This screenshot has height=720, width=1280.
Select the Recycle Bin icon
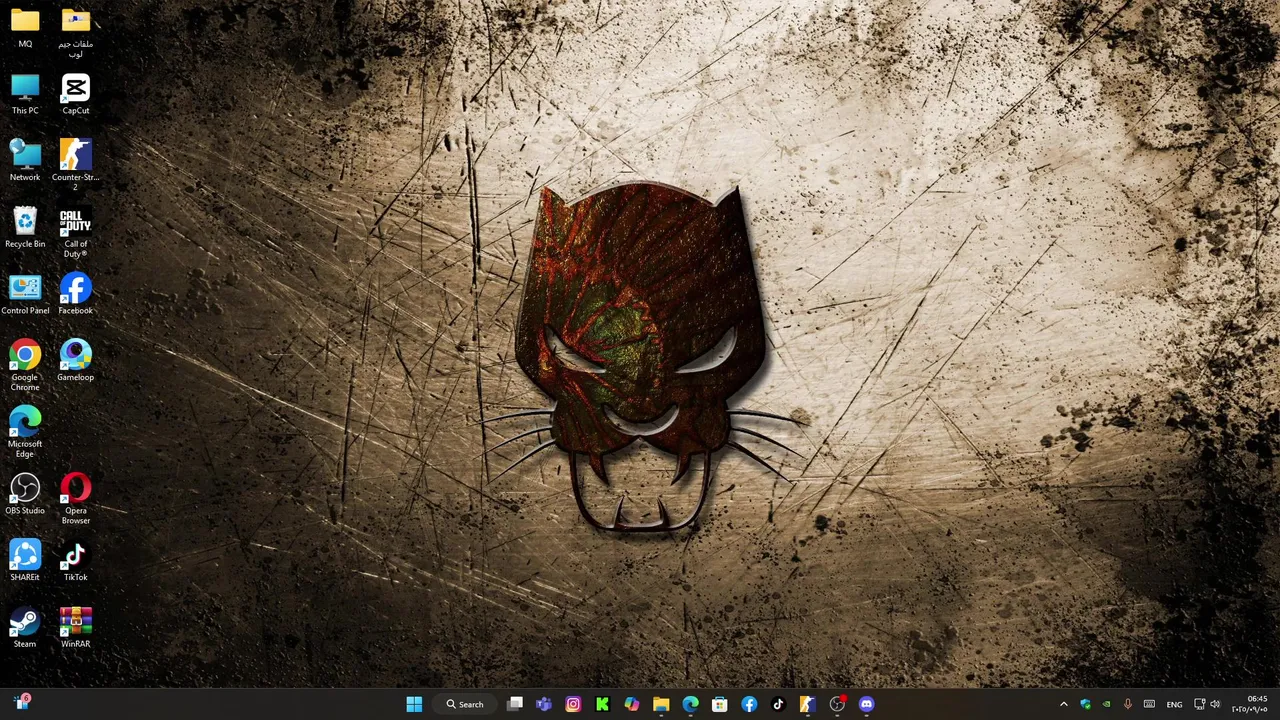click(x=25, y=227)
